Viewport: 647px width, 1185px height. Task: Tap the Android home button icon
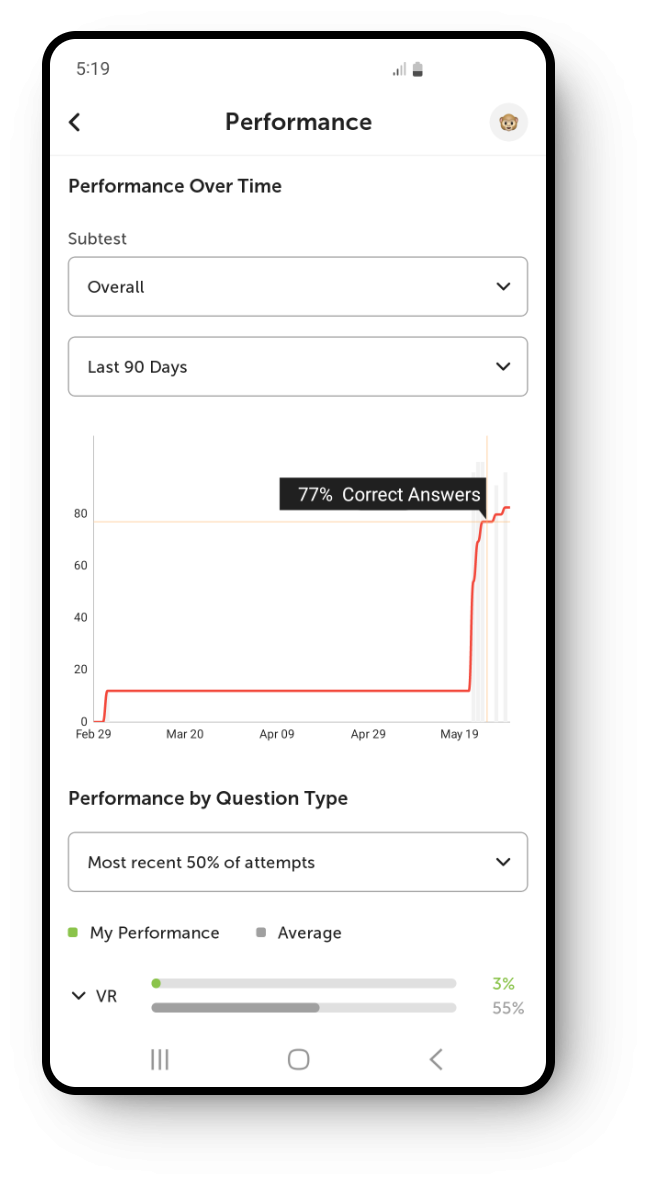point(299,1060)
